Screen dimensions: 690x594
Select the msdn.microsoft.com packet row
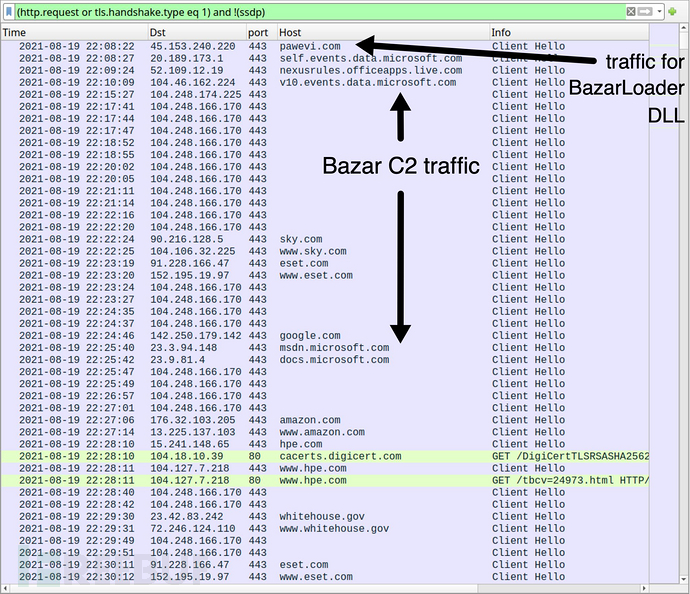click(325, 348)
